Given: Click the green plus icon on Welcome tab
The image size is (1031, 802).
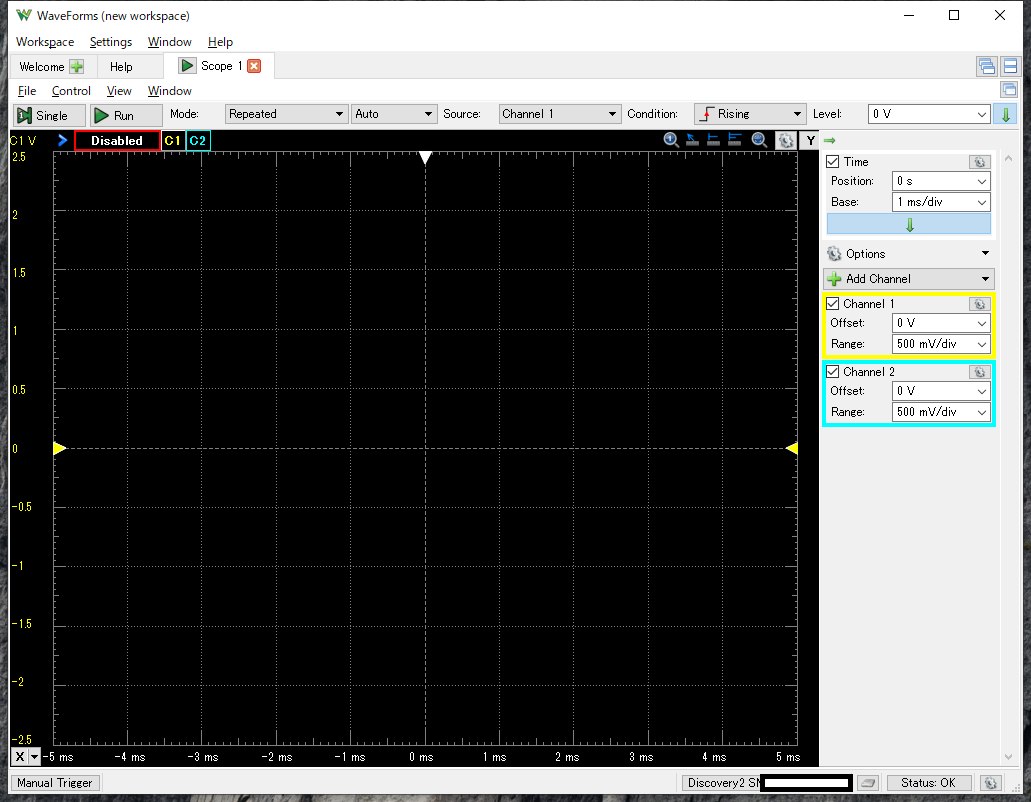Looking at the screenshot, I should pos(77,66).
